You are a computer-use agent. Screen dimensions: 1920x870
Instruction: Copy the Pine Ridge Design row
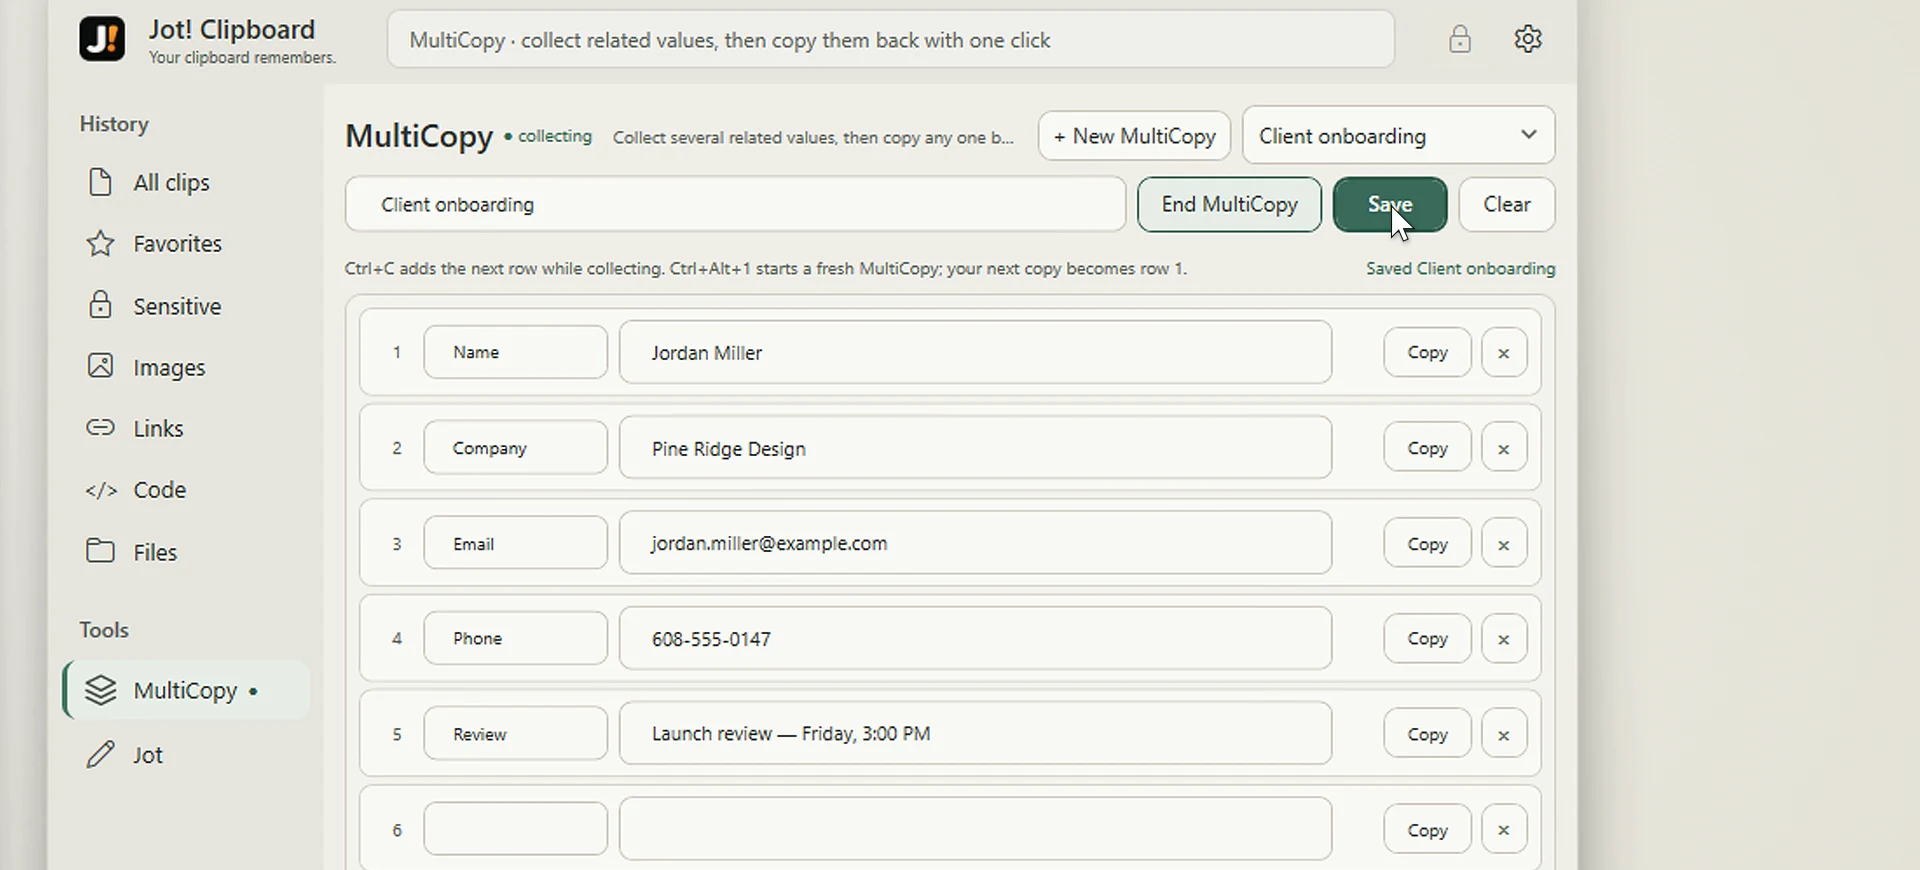[1427, 448]
